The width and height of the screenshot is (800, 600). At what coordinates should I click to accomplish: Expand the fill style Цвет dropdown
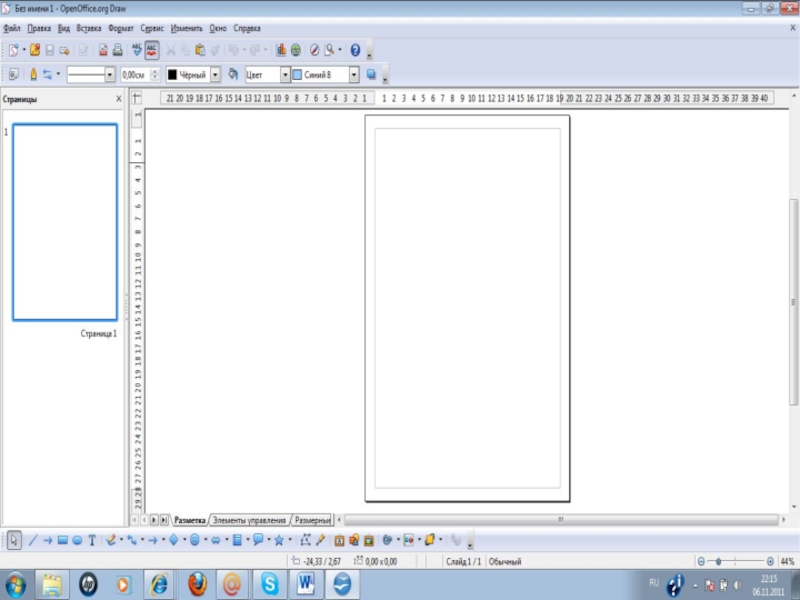pyautogui.click(x=285, y=75)
